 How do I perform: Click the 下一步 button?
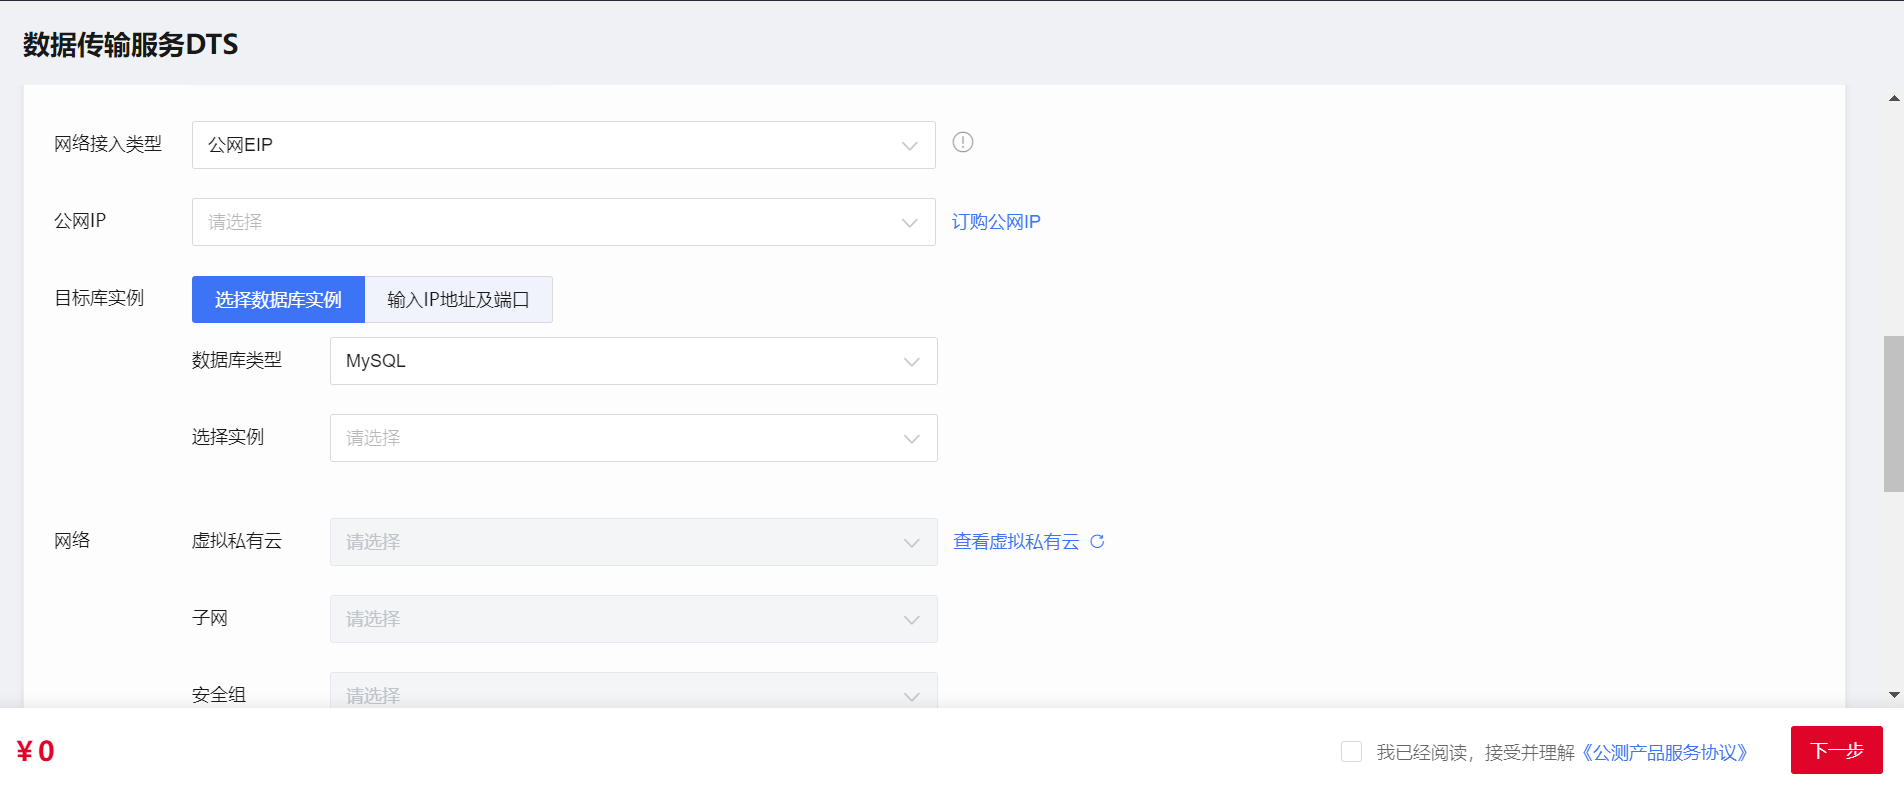click(1836, 750)
